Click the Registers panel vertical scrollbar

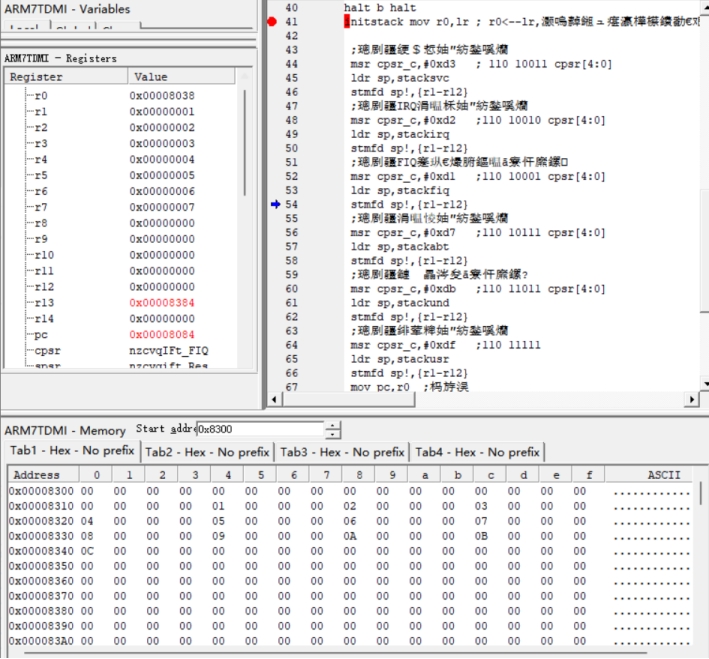point(245,142)
